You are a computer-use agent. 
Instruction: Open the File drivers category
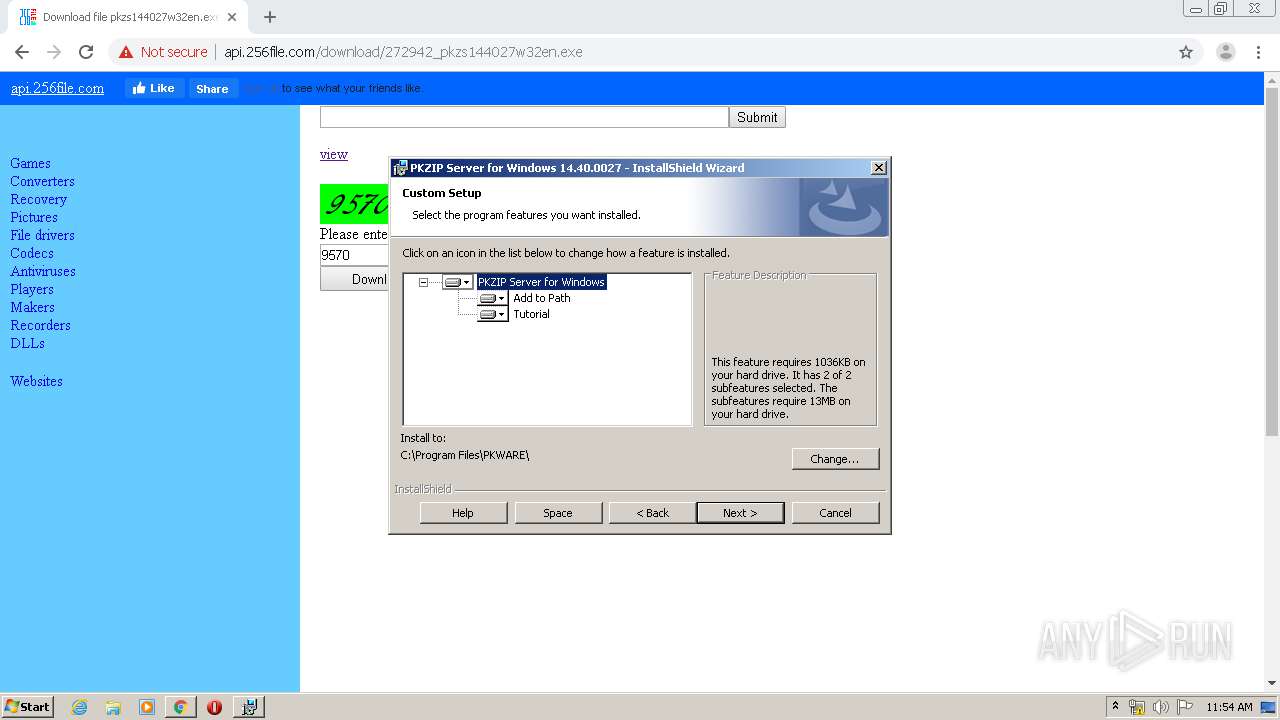pyautogui.click(x=42, y=235)
